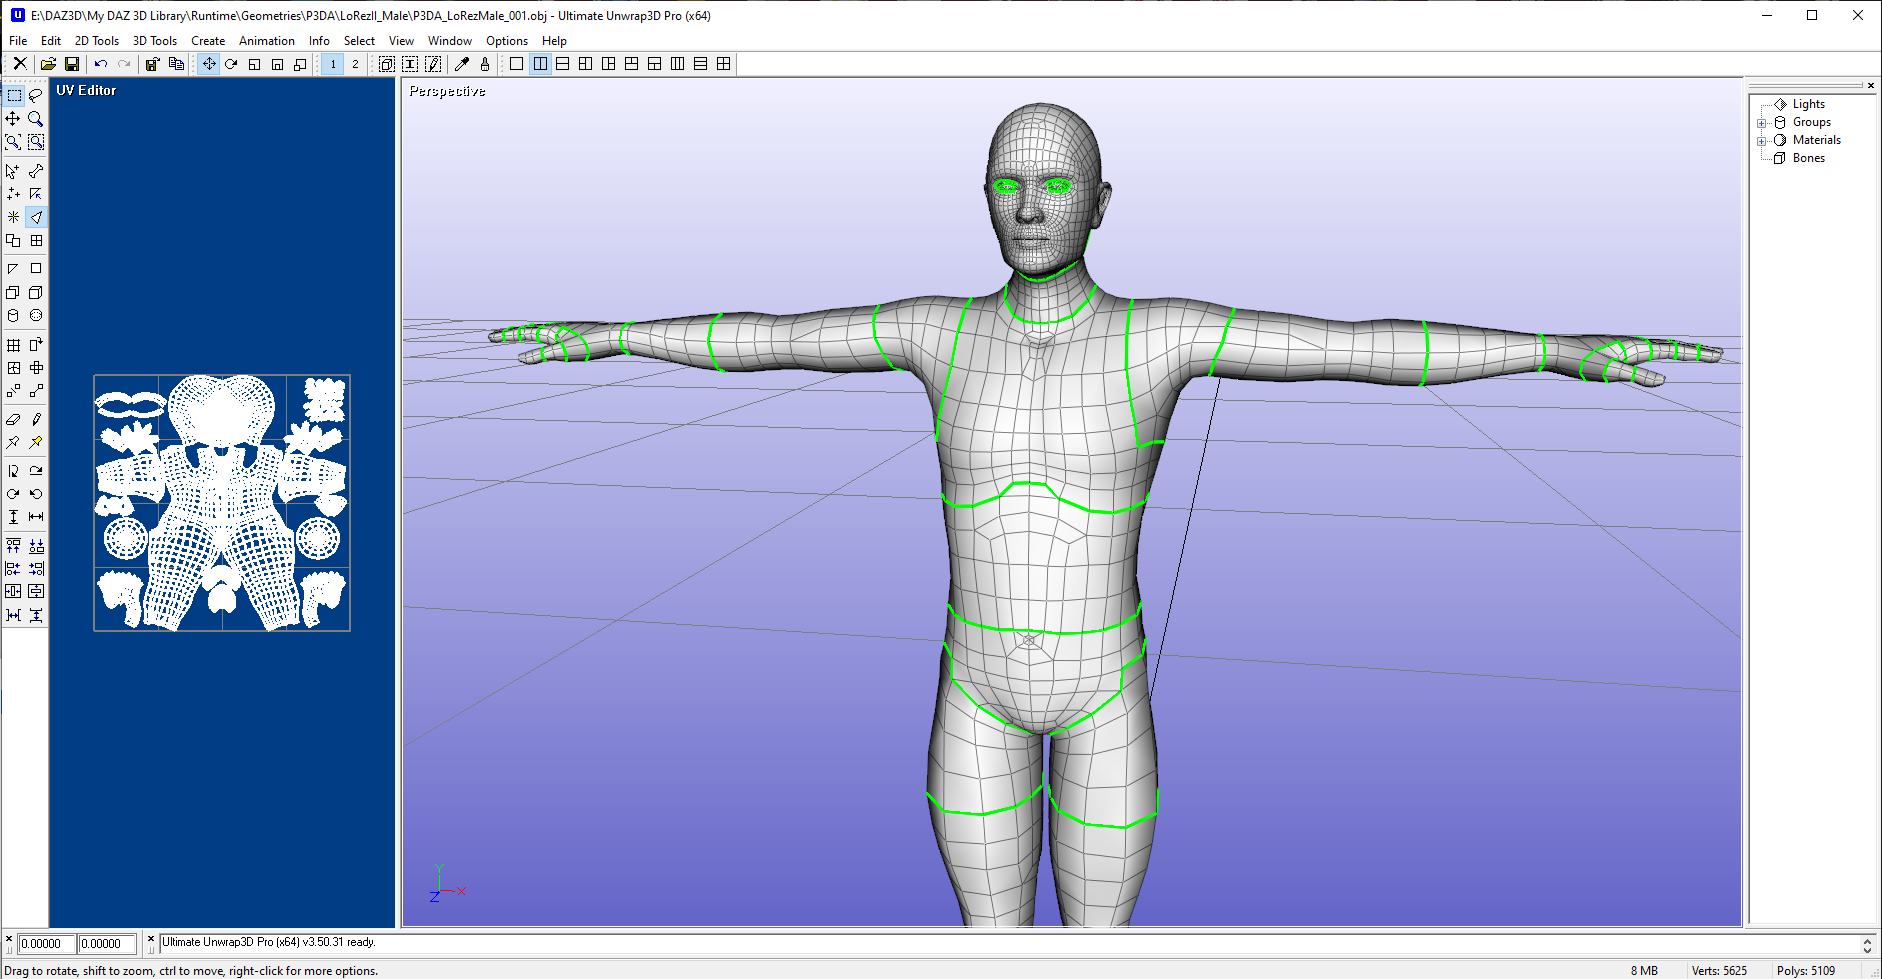Click the grid icon in the left toolbox
Viewport: 1882px width, 979px height.
[13, 345]
